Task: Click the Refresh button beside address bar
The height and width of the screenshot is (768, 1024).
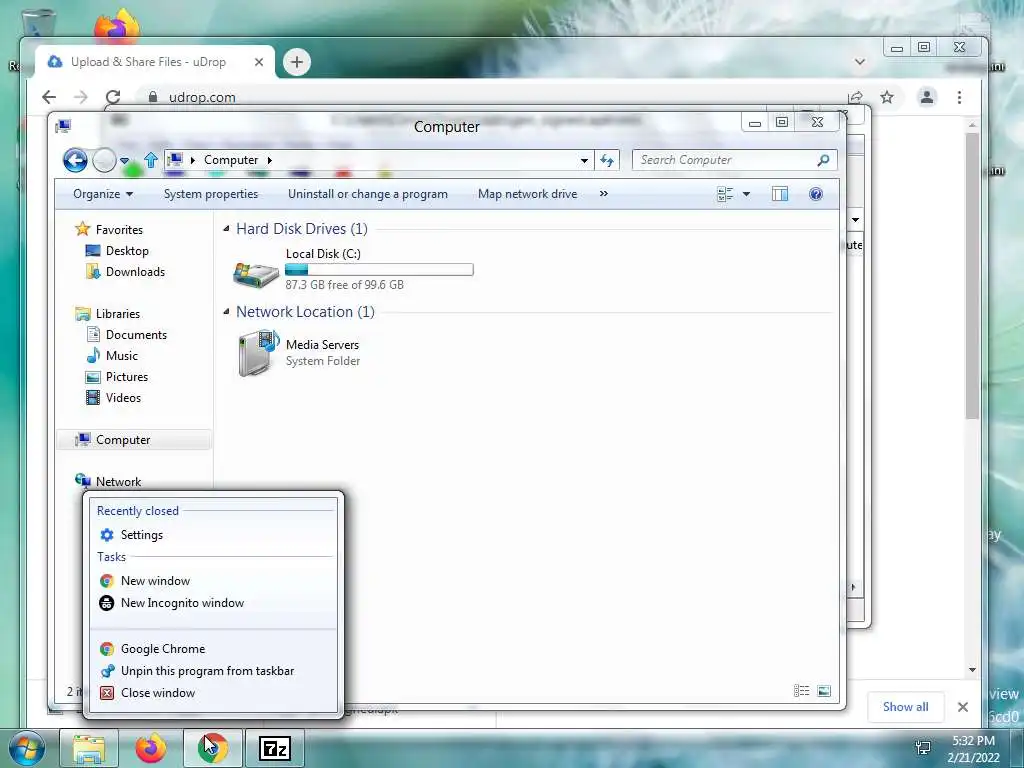Action: [607, 160]
